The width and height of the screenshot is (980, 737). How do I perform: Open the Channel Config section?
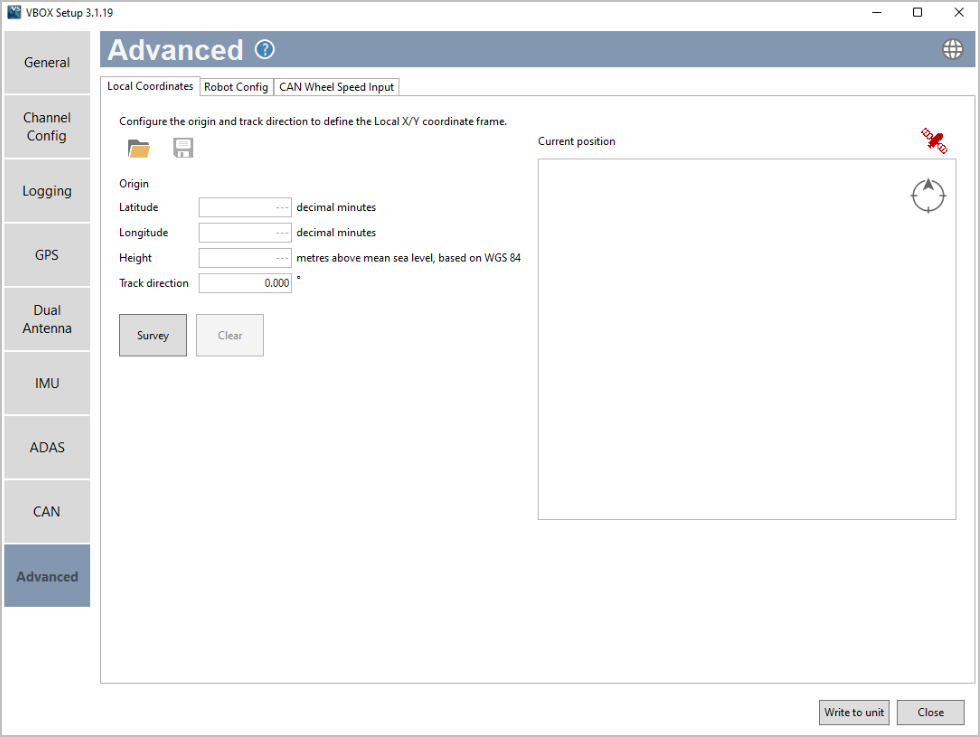[46, 126]
